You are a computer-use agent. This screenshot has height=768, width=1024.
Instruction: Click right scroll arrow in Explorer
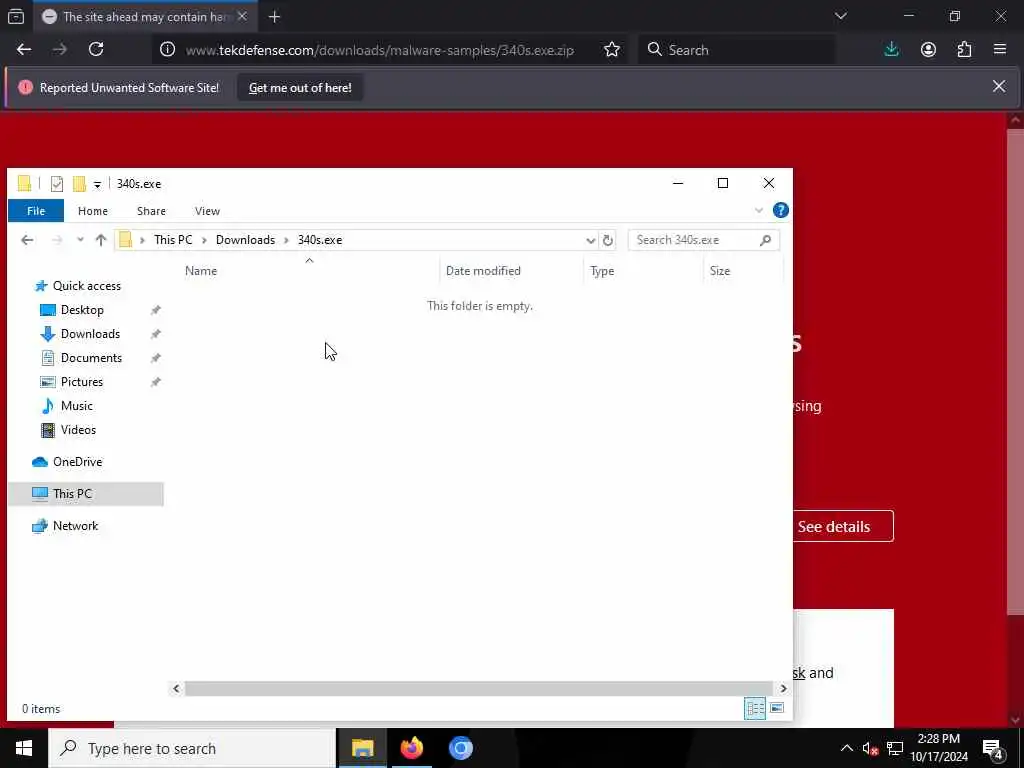[783, 689]
